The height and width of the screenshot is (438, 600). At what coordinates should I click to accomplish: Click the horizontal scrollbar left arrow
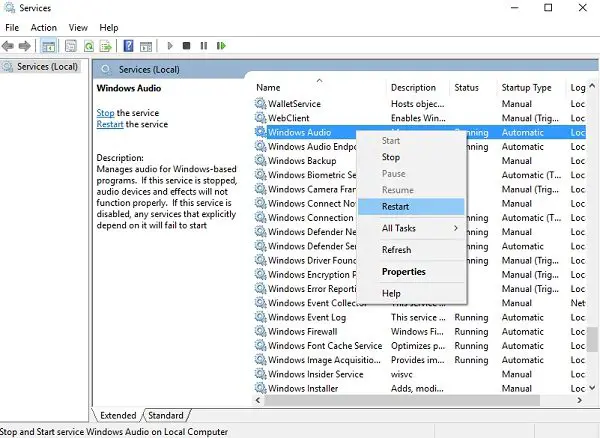point(258,400)
